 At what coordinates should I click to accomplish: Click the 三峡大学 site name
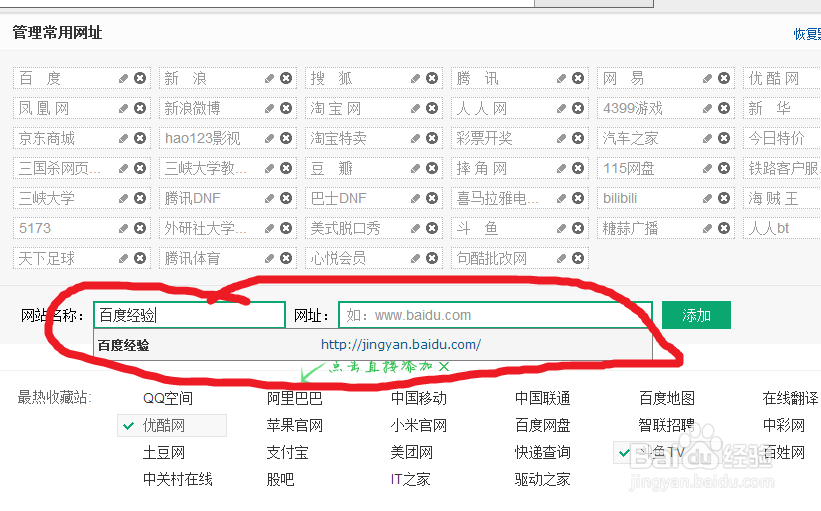click(47, 198)
